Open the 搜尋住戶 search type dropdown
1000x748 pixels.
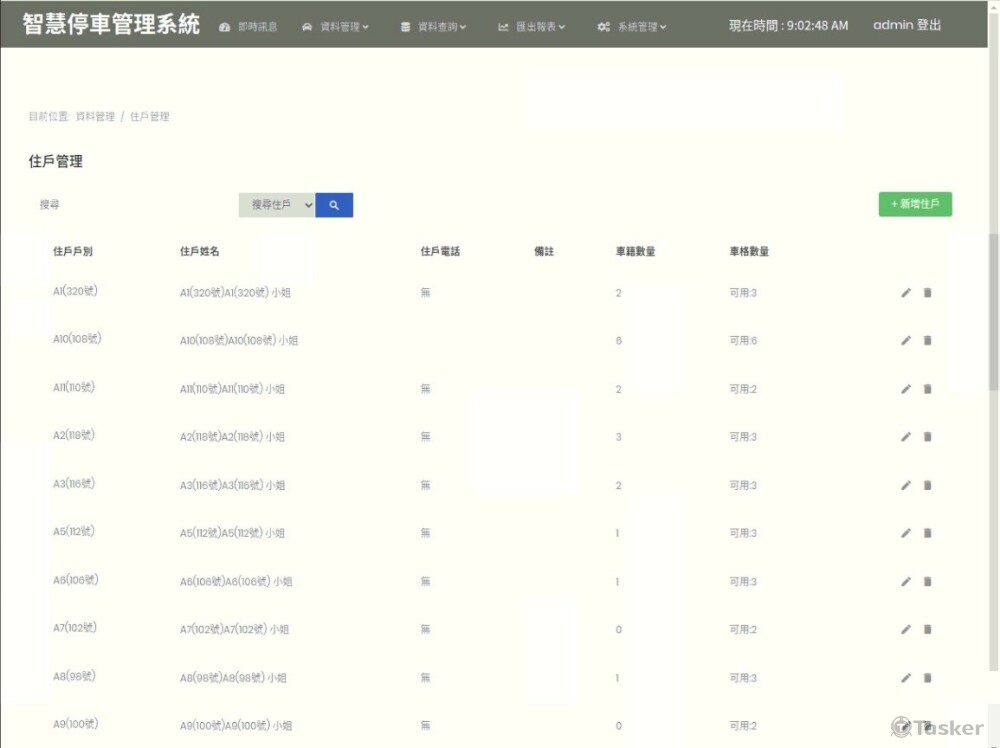pos(277,205)
